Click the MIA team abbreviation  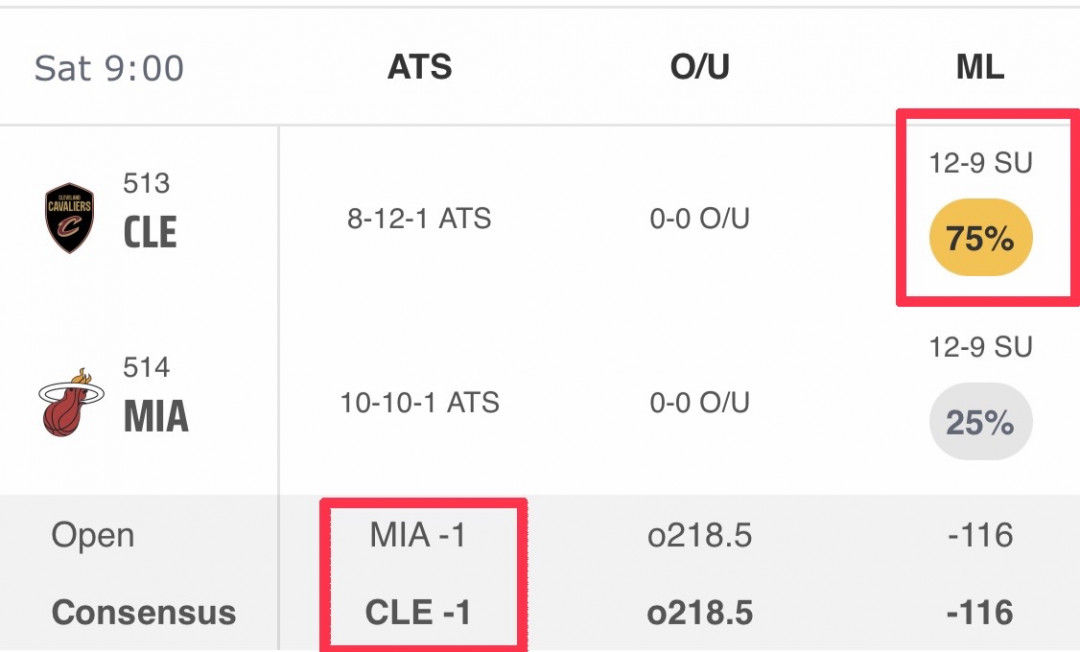click(x=156, y=416)
